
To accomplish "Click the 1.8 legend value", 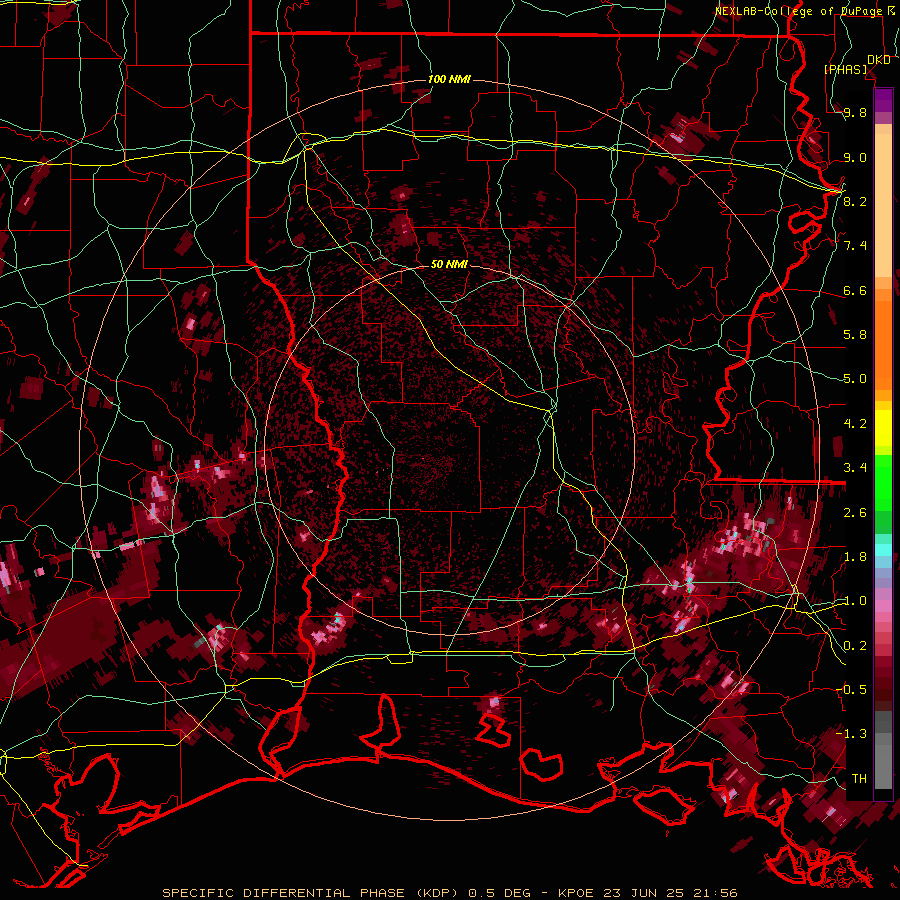I will pos(855,557).
